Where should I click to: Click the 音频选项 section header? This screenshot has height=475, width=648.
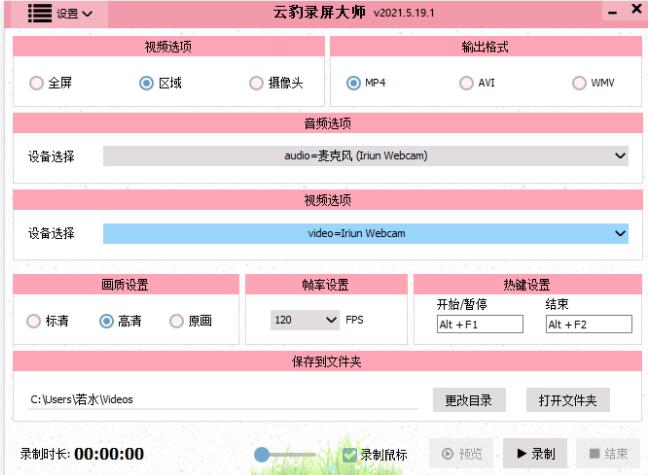(x=328, y=123)
